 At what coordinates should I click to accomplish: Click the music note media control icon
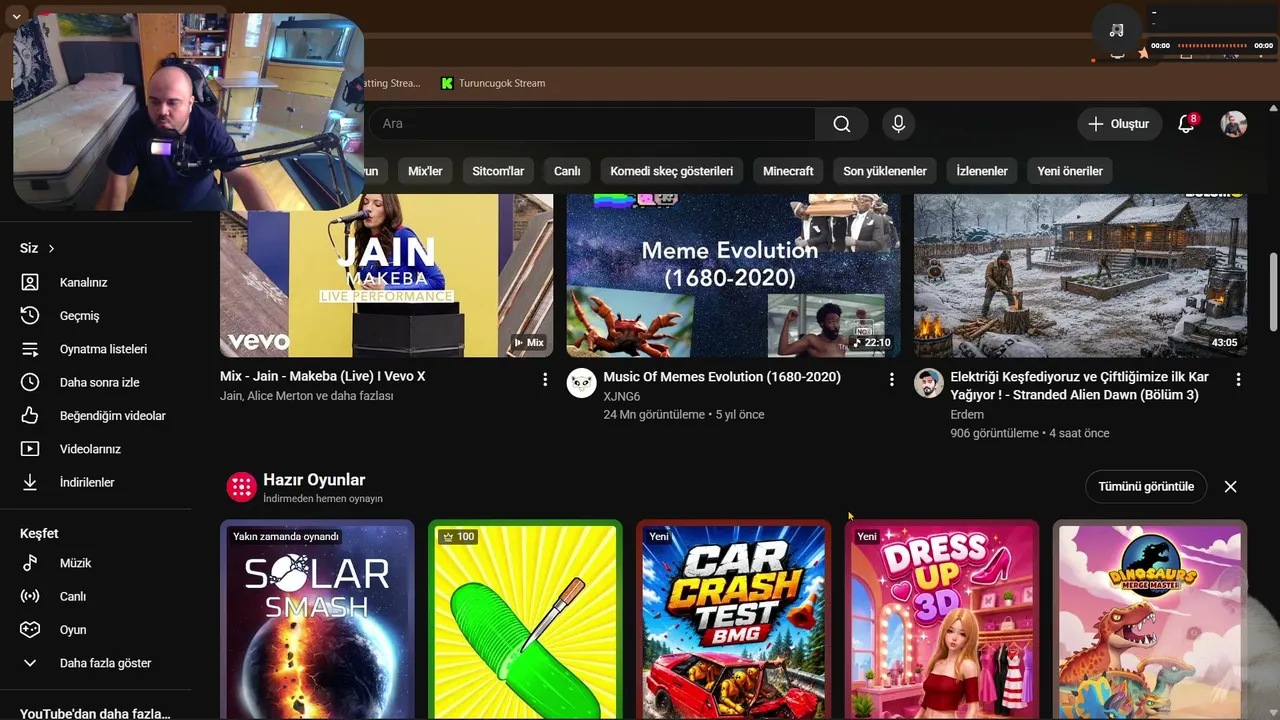tap(1117, 30)
